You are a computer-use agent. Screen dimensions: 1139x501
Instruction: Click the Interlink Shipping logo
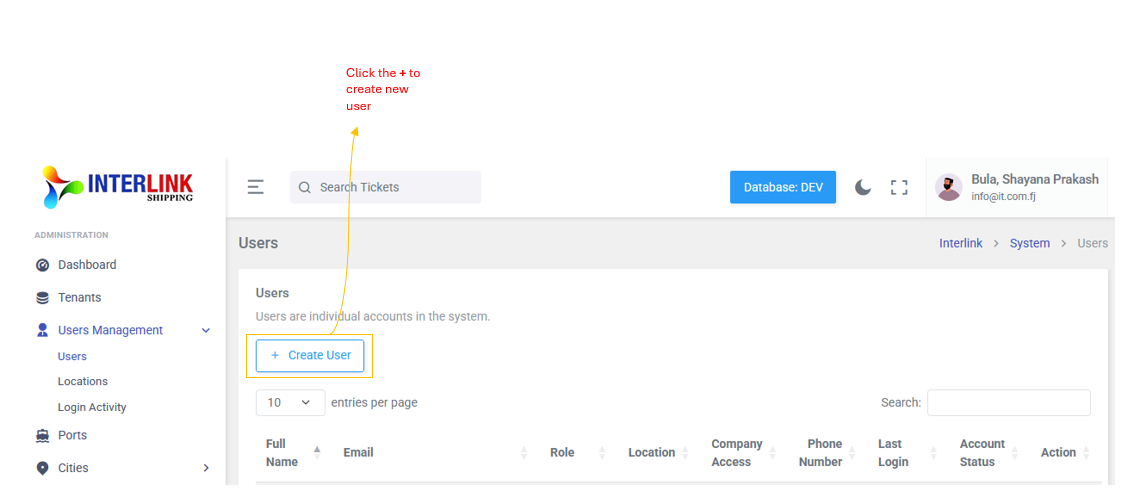(118, 187)
